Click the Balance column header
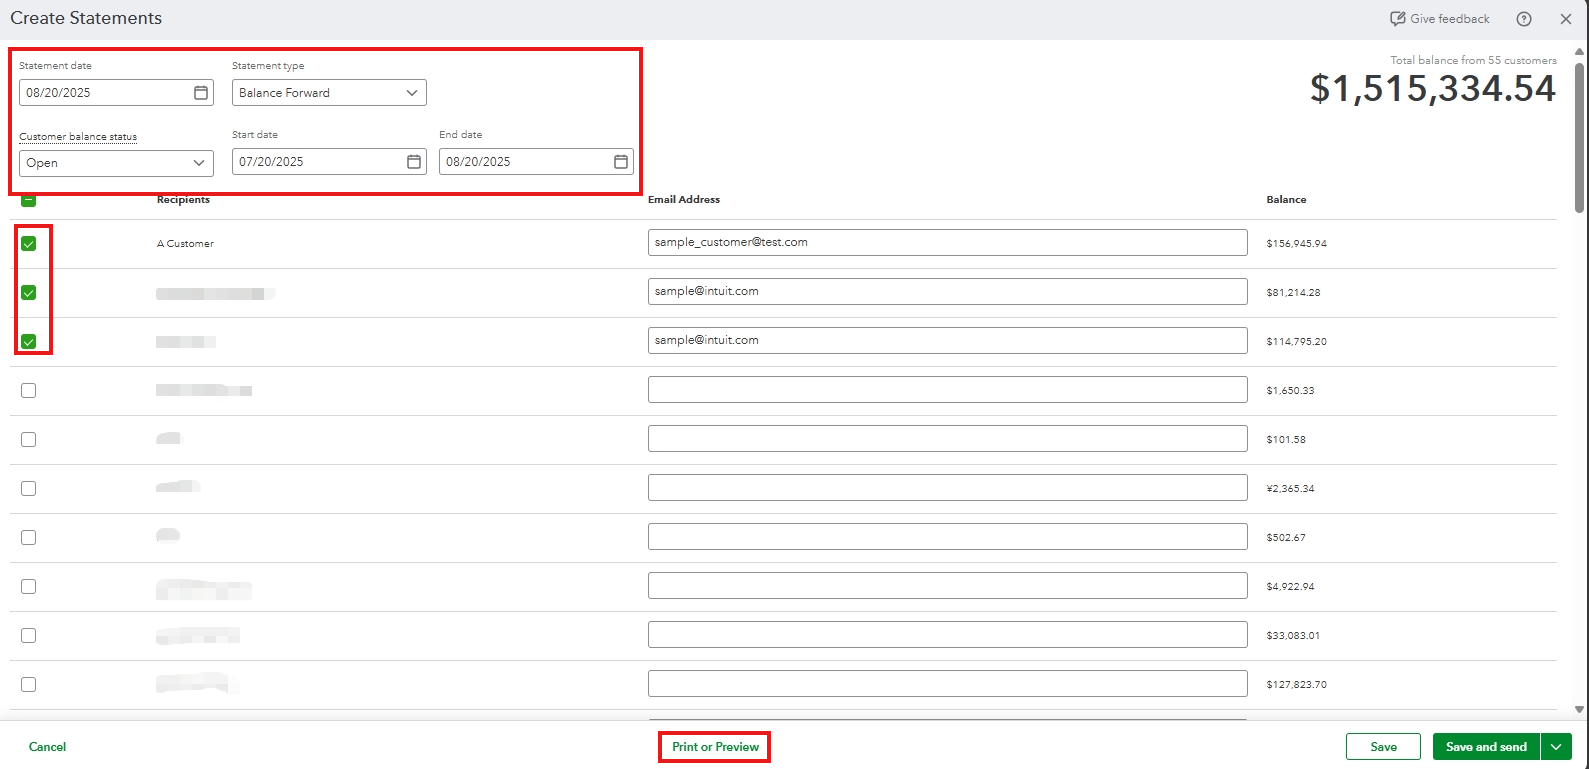The height and width of the screenshot is (769, 1589). pyautogui.click(x=1286, y=200)
